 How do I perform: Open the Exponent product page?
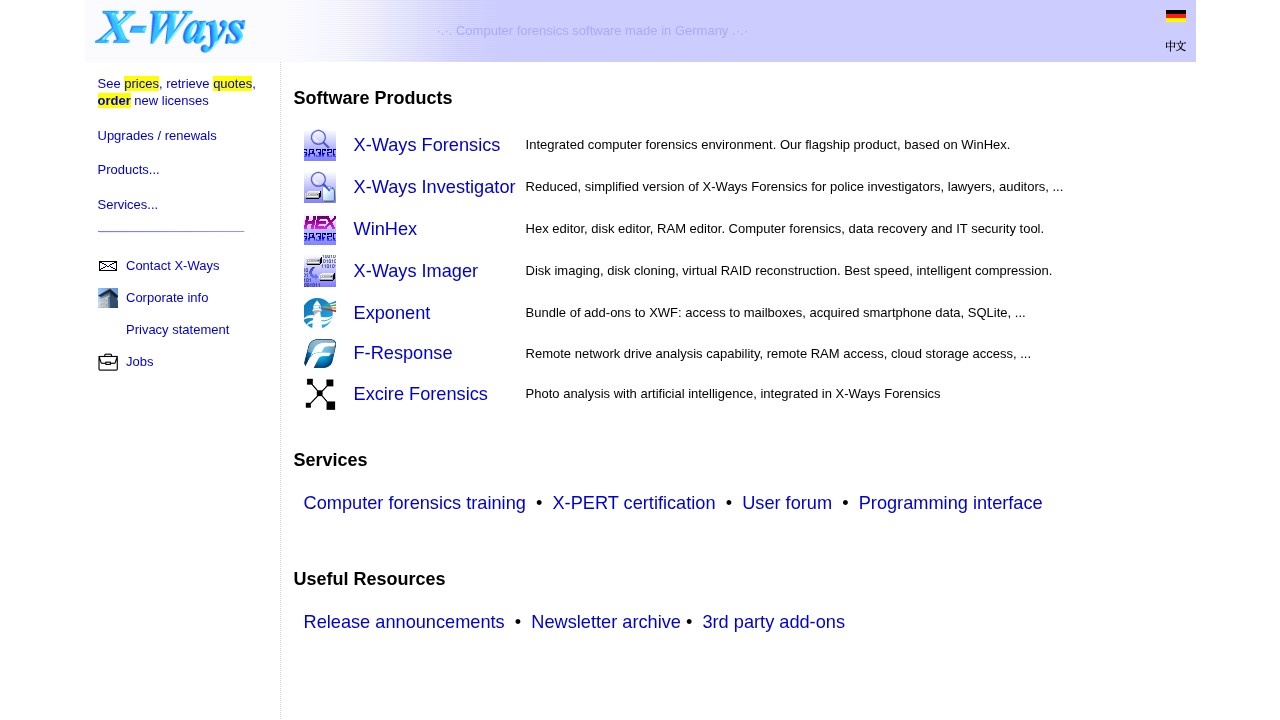392,313
